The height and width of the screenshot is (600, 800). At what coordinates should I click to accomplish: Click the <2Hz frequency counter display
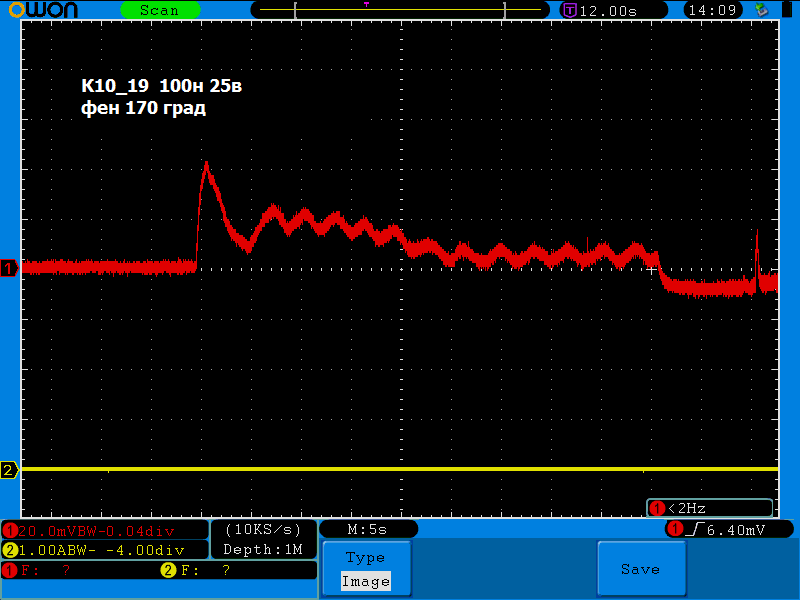point(709,508)
